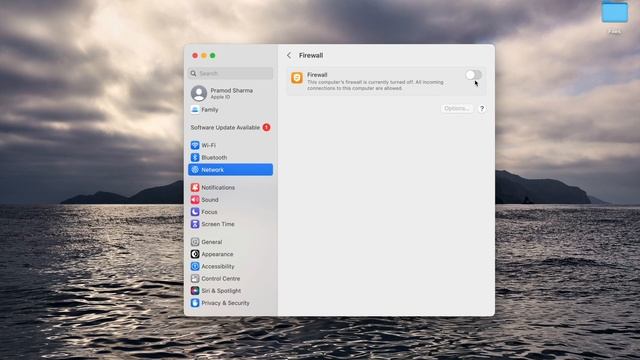Image resolution: width=640 pixels, height=360 pixels.
Task: Open Notifications settings
Action: (x=231, y=187)
